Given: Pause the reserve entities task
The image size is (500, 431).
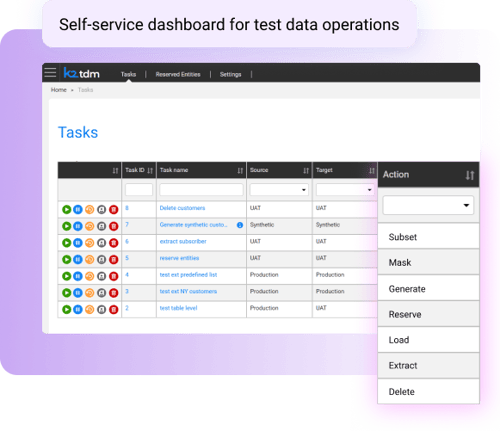Looking at the screenshot, I should click(78, 259).
